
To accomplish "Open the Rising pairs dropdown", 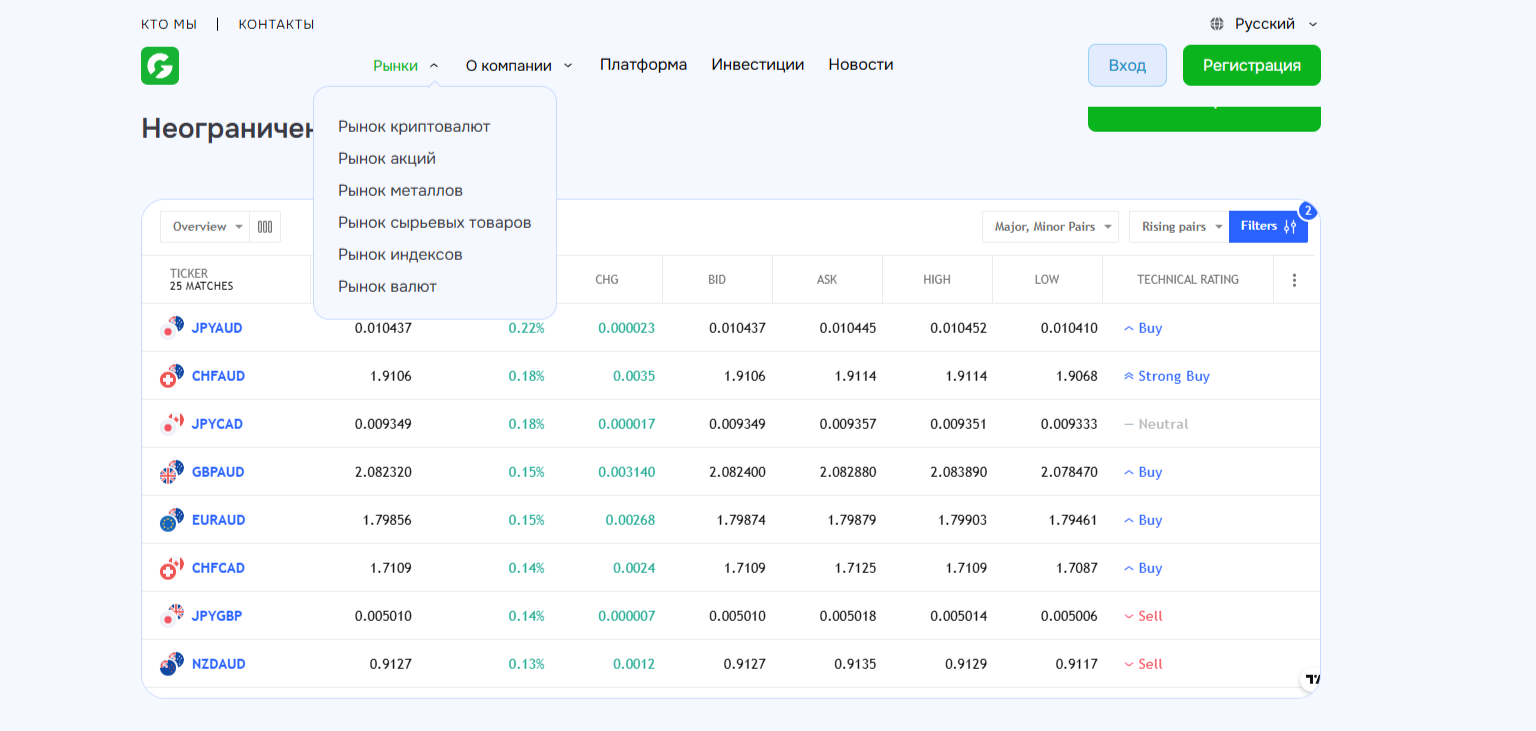I will click(x=1179, y=227).
